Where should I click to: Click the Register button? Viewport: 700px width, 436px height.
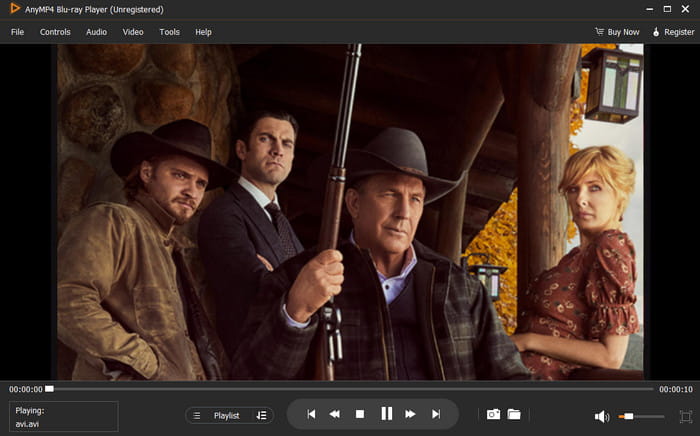(x=674, y=32)
